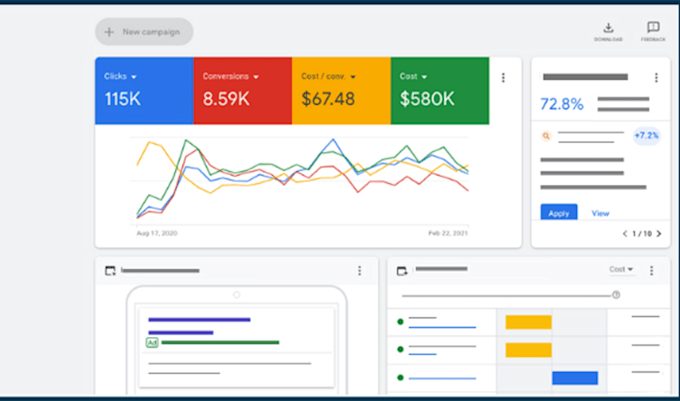Click the magnifier icon in recommendation card

(x=546, y=136)
